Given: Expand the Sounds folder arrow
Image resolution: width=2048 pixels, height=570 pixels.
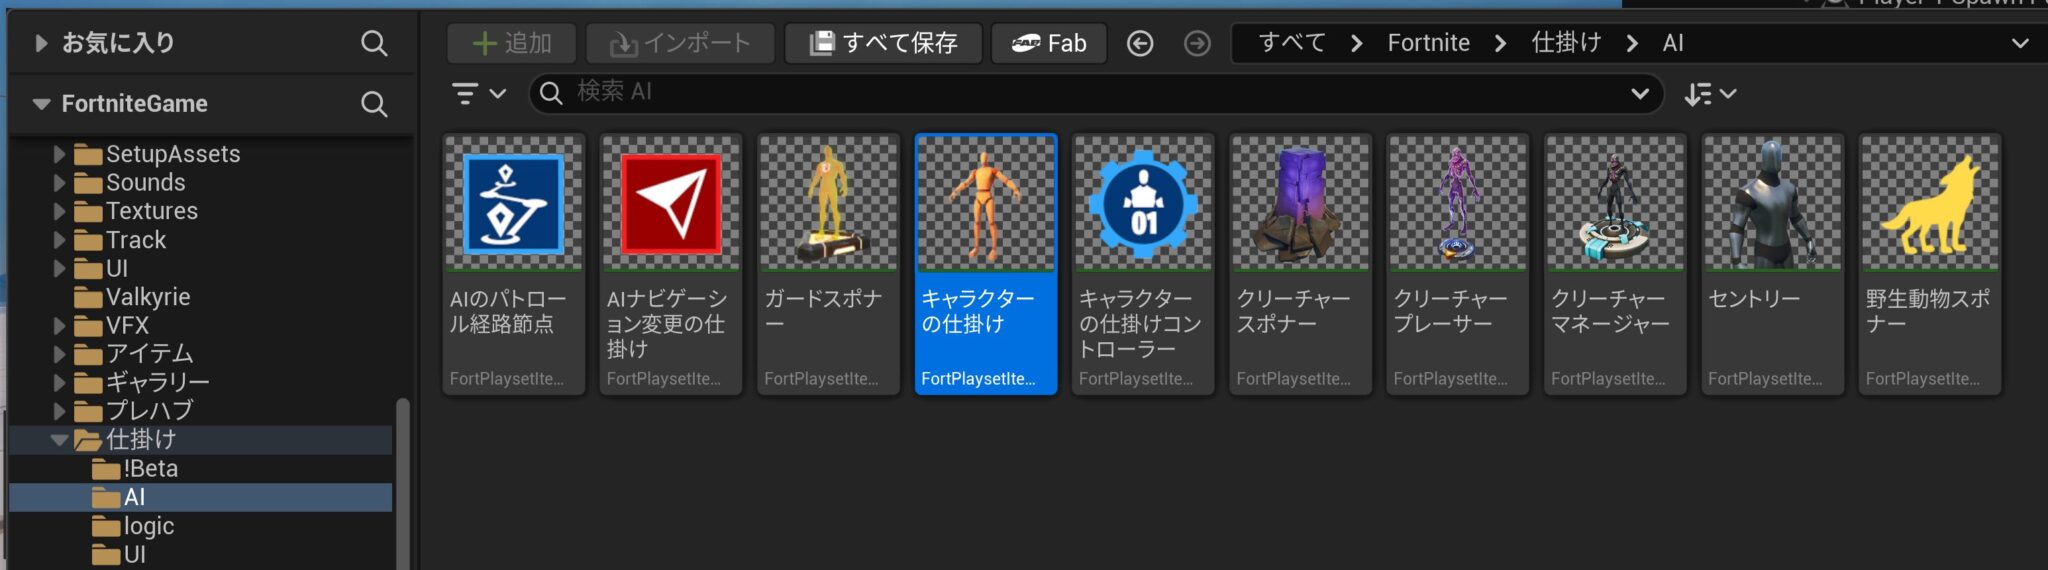Looking at the screenshot, I should coord(59,183).
